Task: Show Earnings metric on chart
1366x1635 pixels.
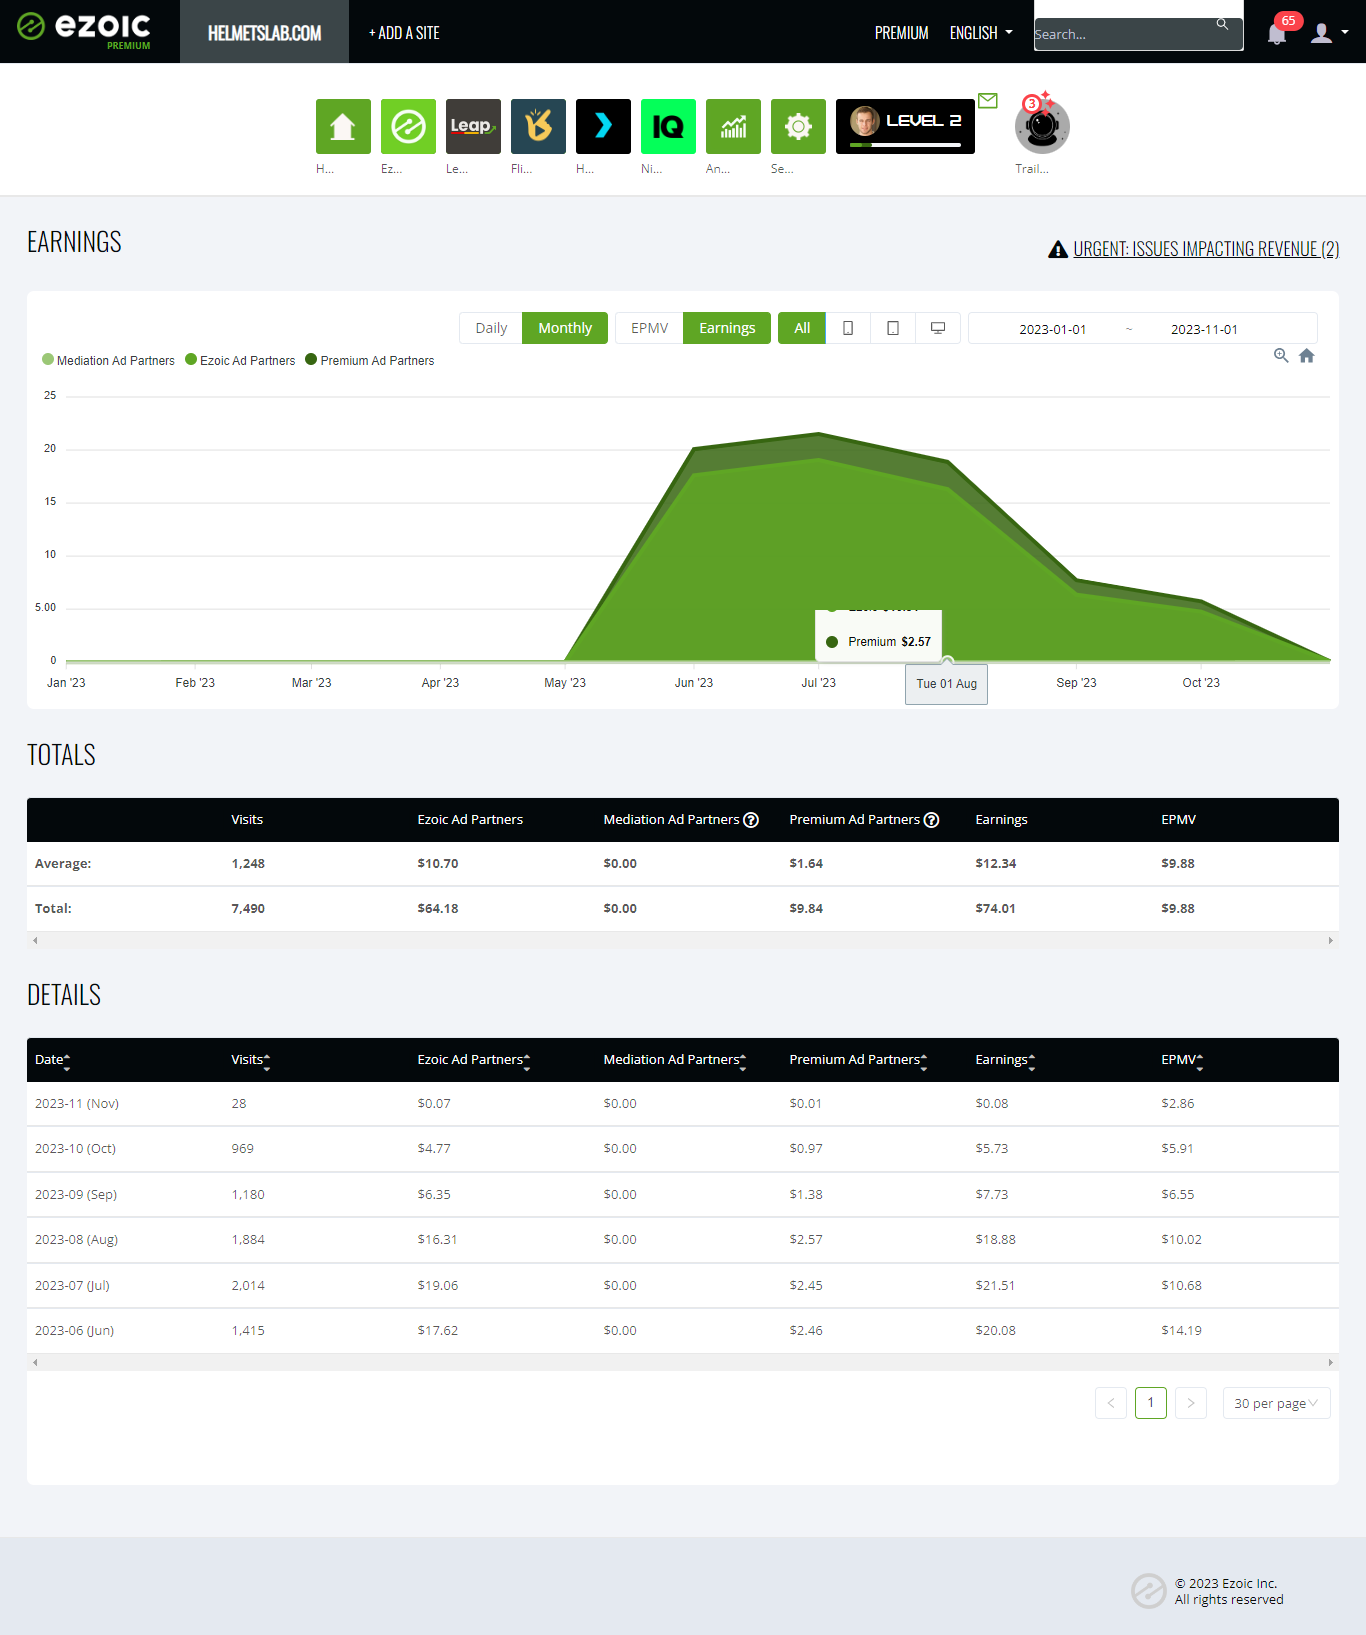Action: (727, 328)
